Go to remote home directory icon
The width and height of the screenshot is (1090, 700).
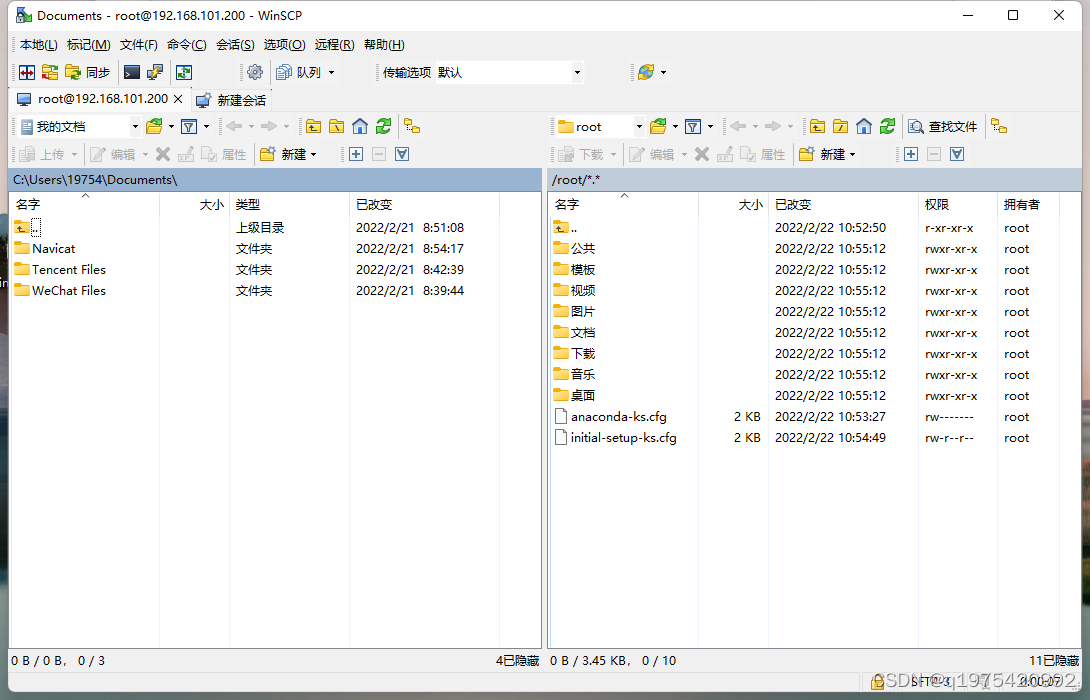[864, 127]
